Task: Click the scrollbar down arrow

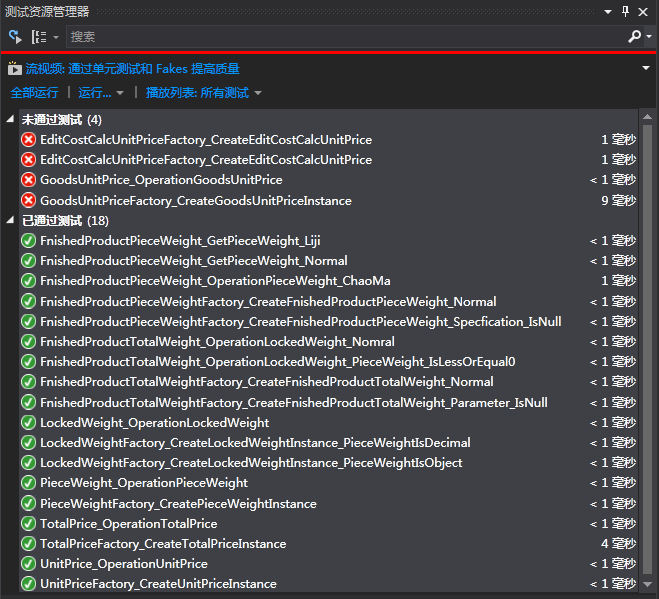Action: 647,585
